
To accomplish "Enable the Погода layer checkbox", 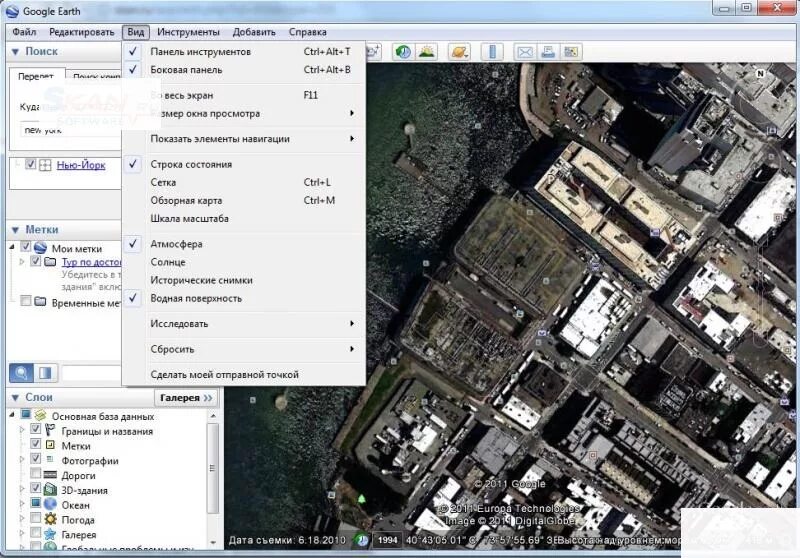I will 35,518.
